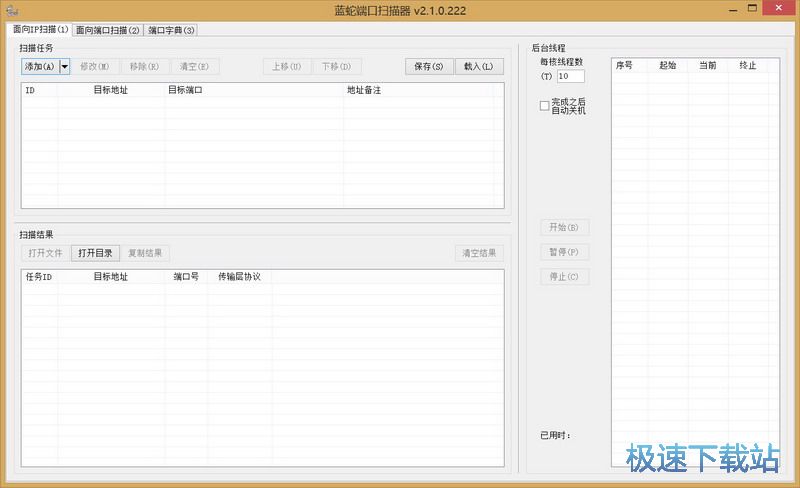Click the 地址备注 column header
Viewport: 800px width, 488px height.
tap(364, 90)
